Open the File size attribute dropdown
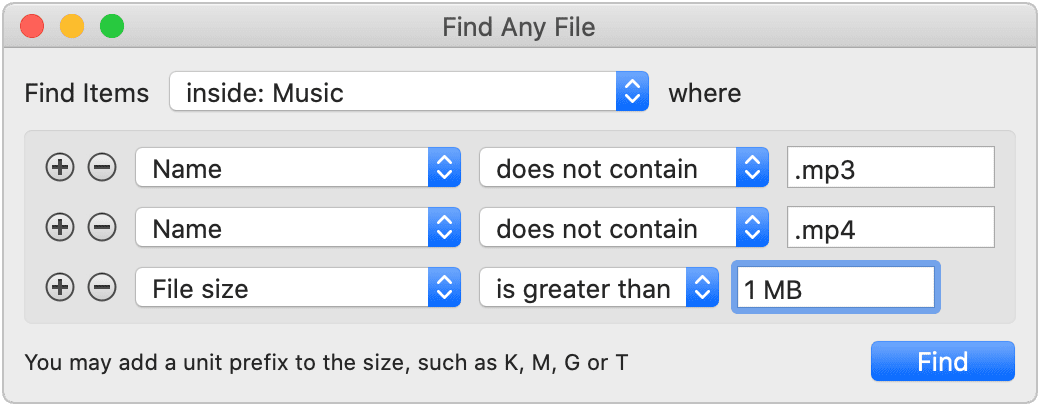1040x406 pixels. (297, 288)
